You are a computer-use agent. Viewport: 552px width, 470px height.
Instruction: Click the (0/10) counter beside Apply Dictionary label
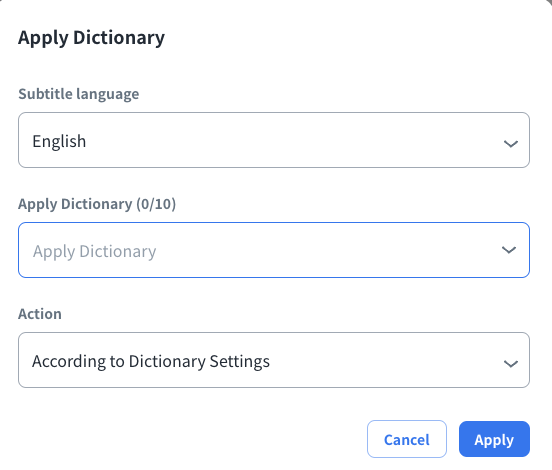tap(156, 204)
